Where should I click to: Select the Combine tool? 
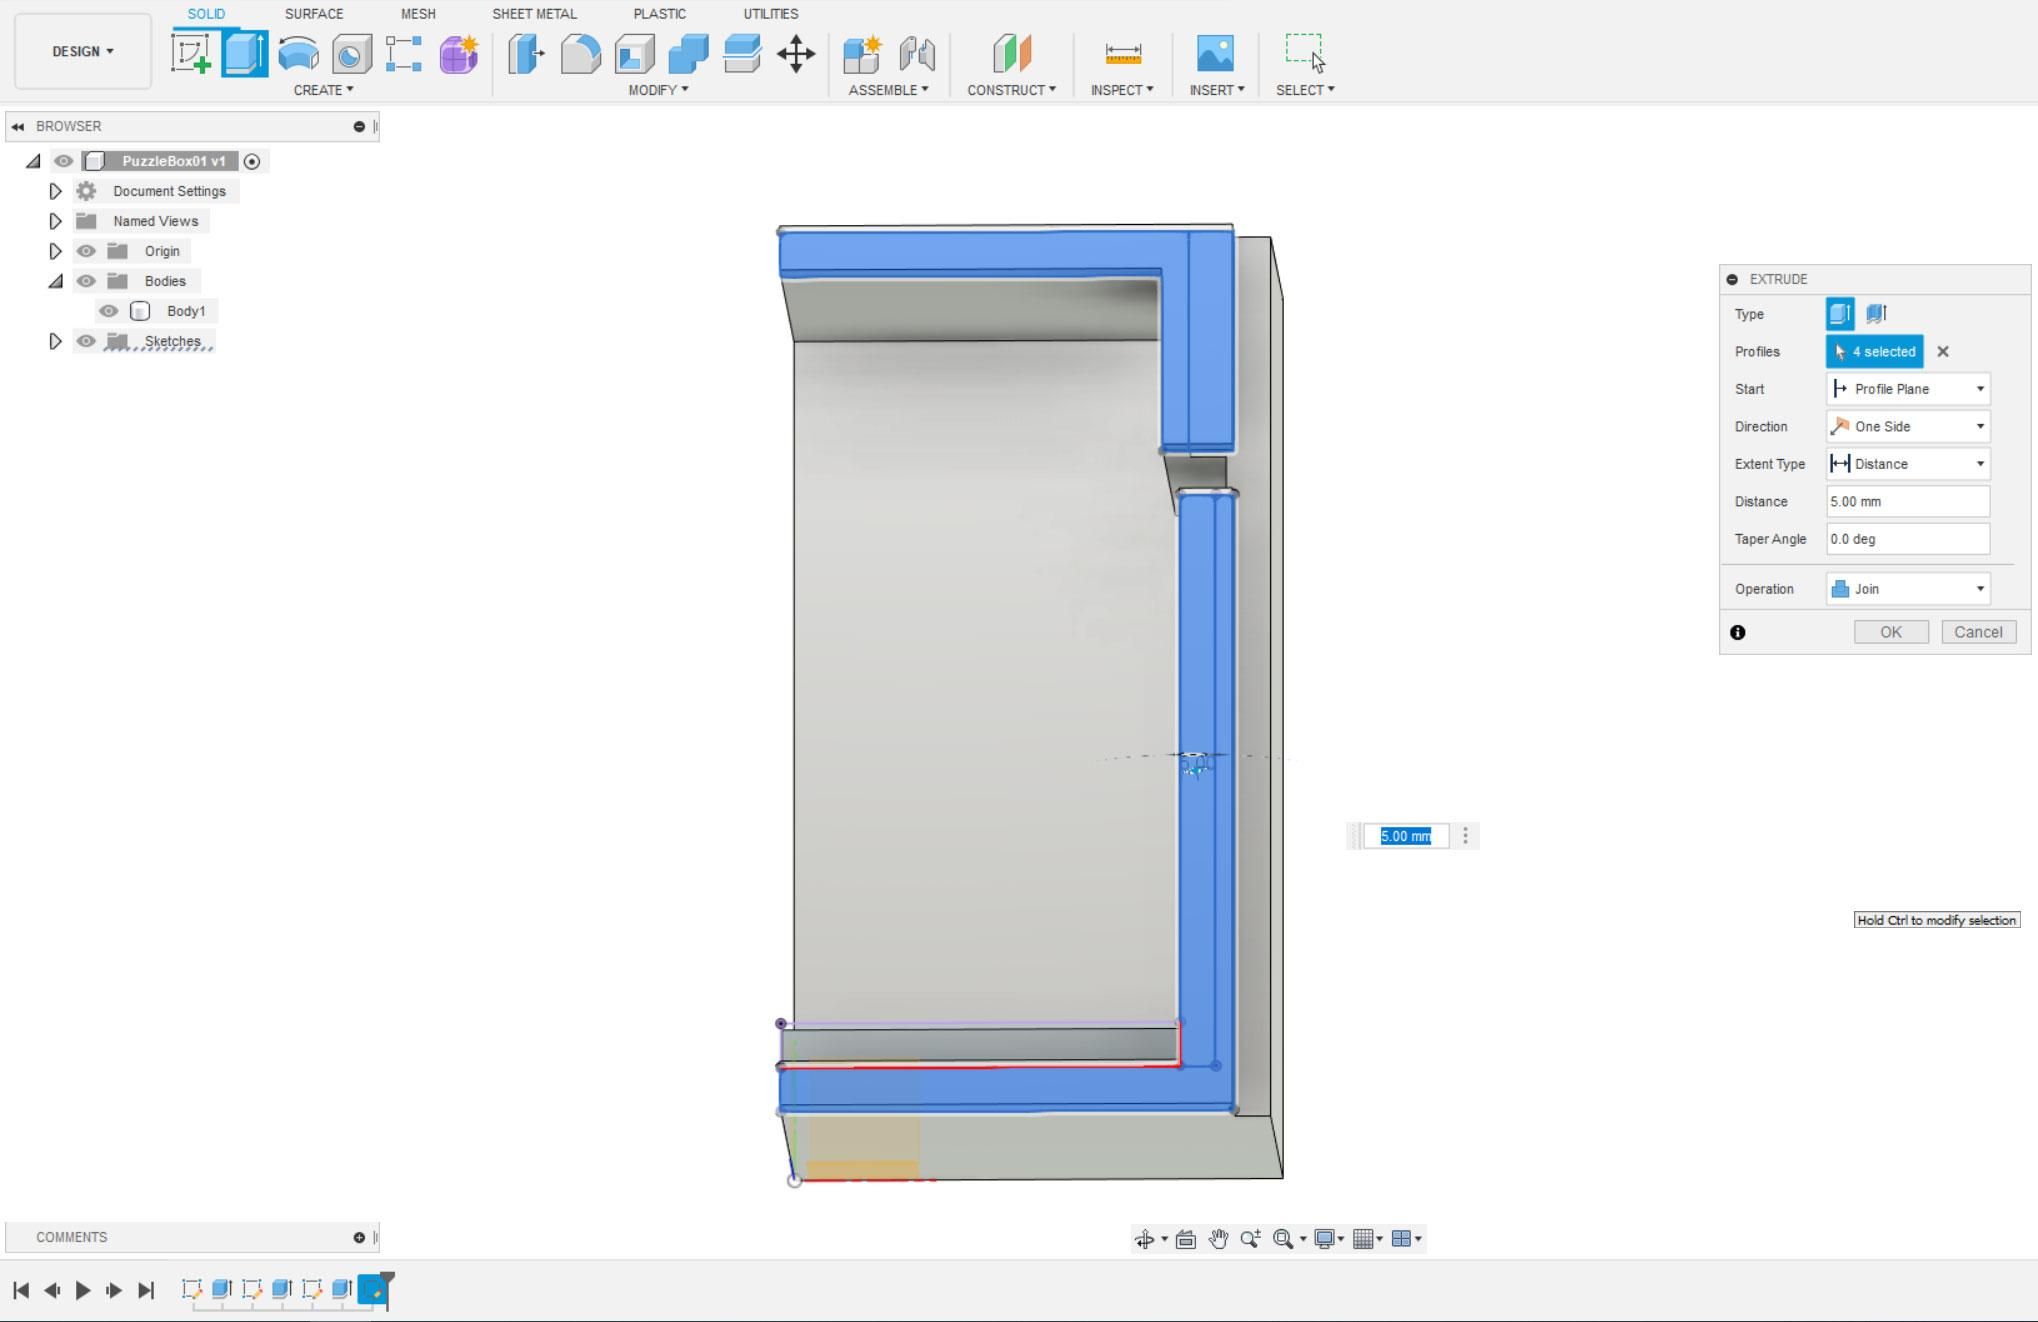tap(687, 54)
